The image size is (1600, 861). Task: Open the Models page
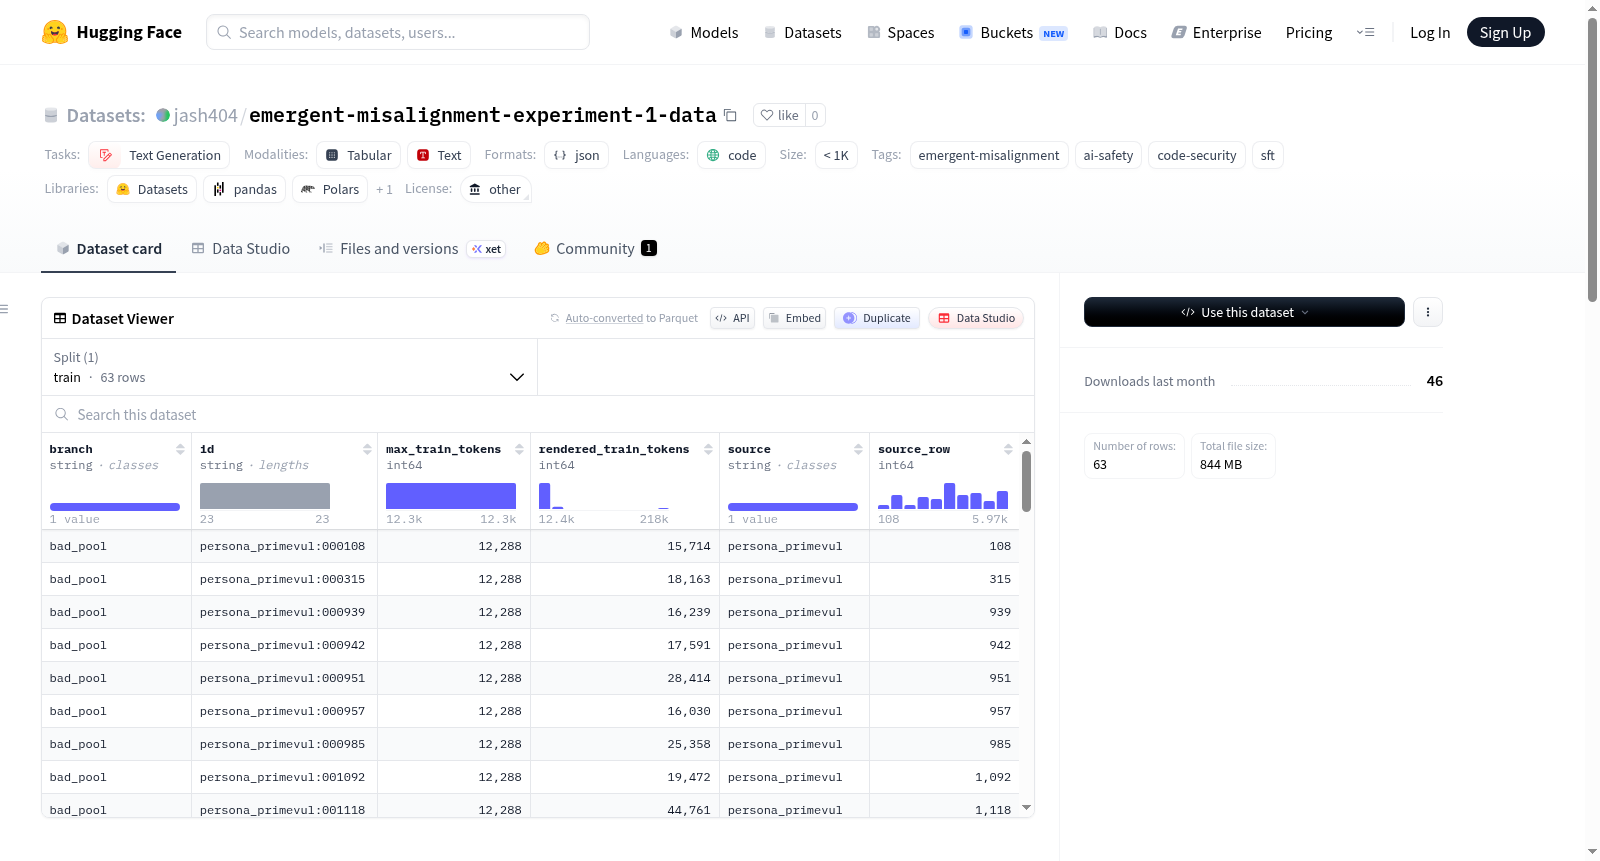[x=704, y=32]
